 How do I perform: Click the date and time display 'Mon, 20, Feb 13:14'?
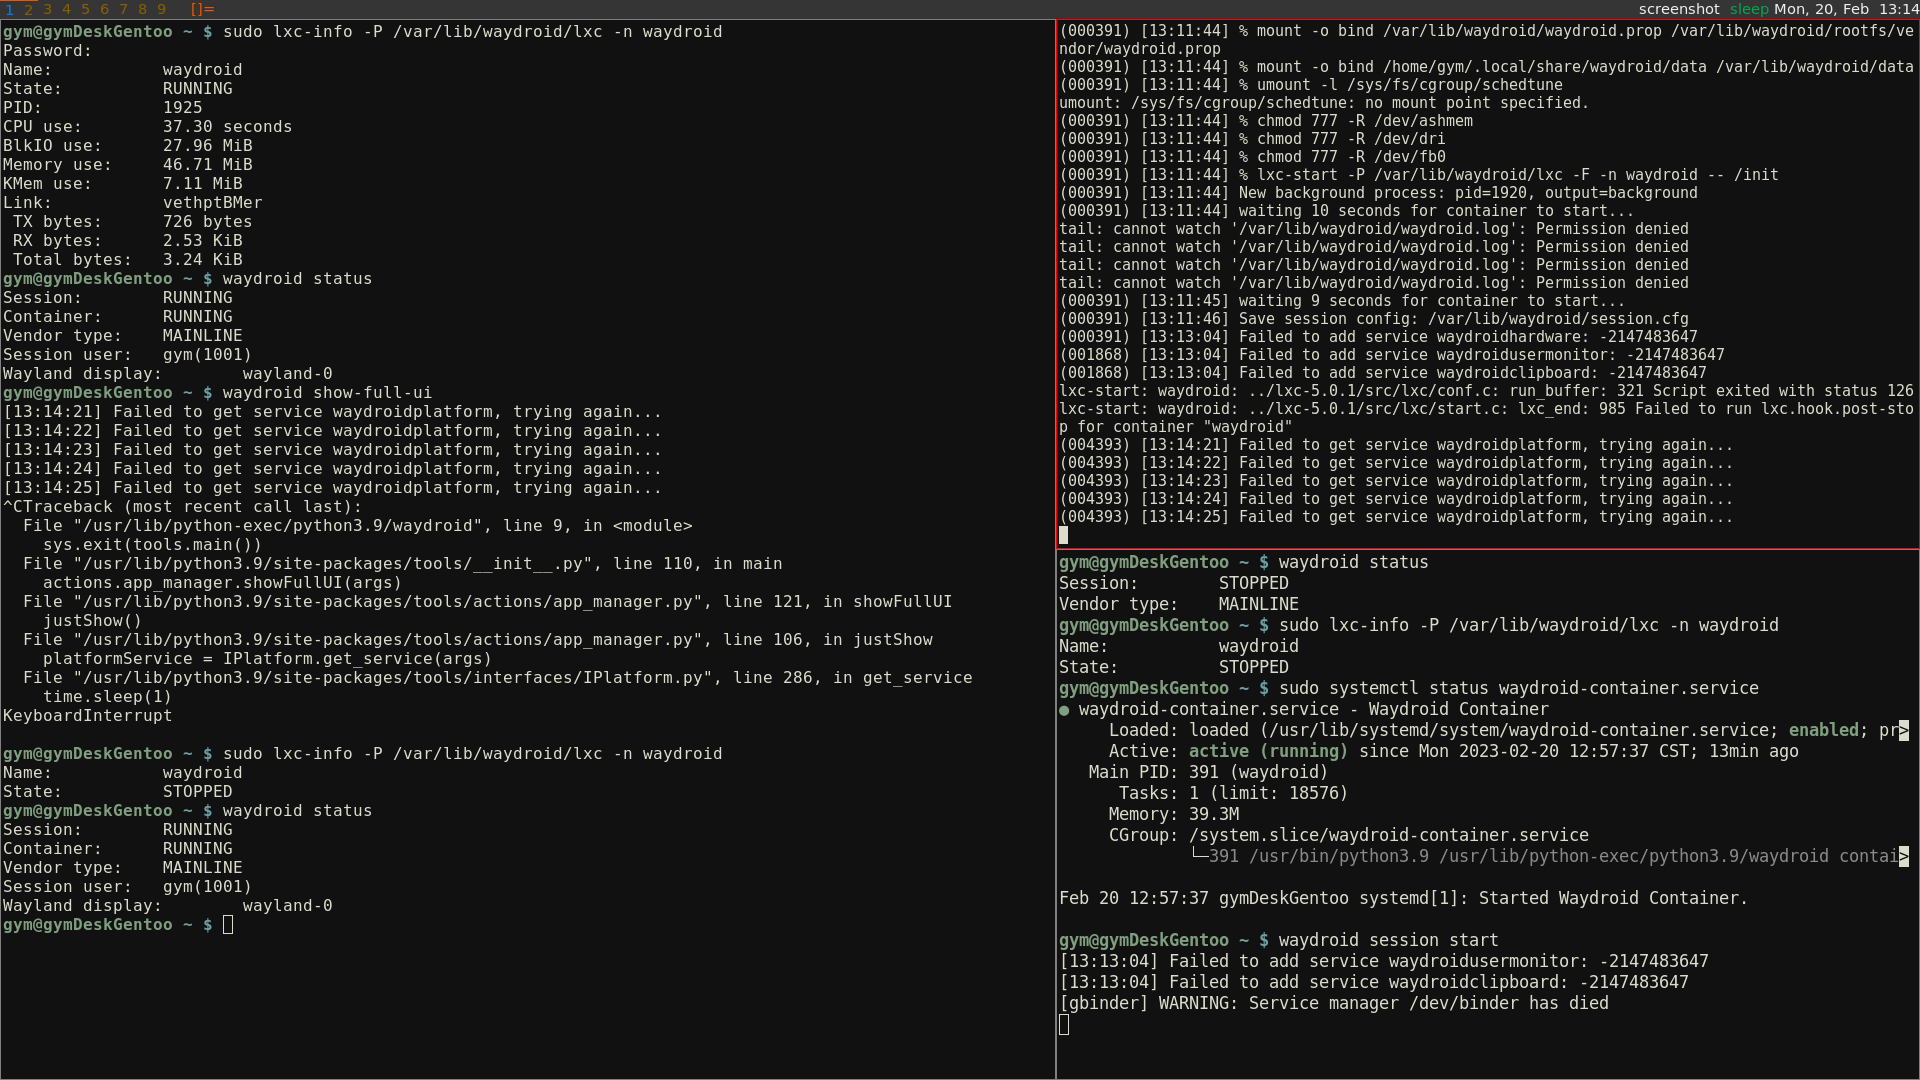[1846, 9]
